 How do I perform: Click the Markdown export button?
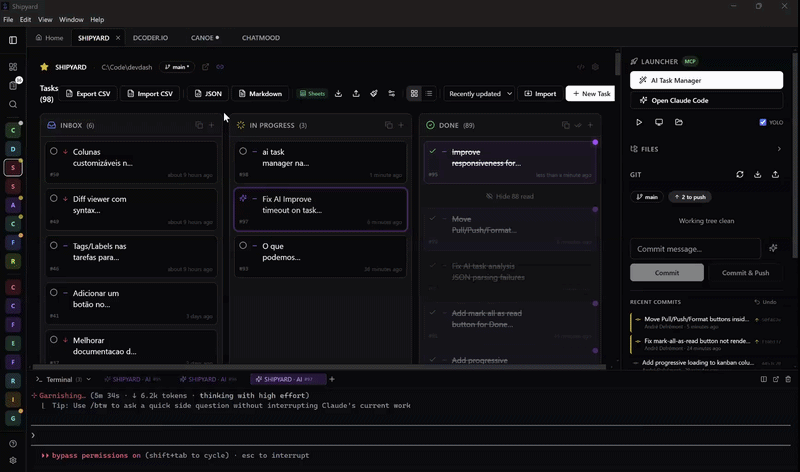(x=260, y=93)
